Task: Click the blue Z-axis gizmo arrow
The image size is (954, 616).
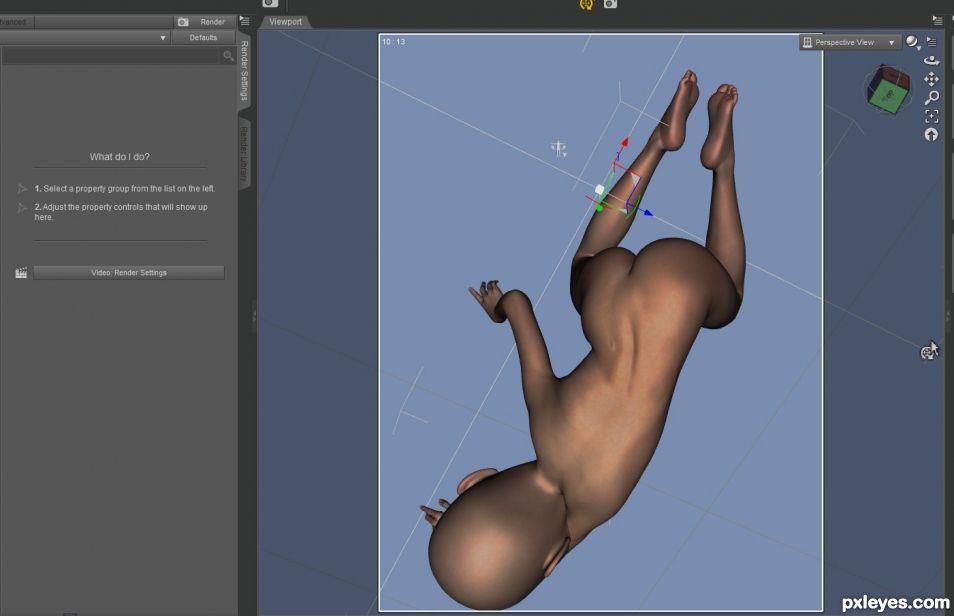Action: [x=648, y=213]
